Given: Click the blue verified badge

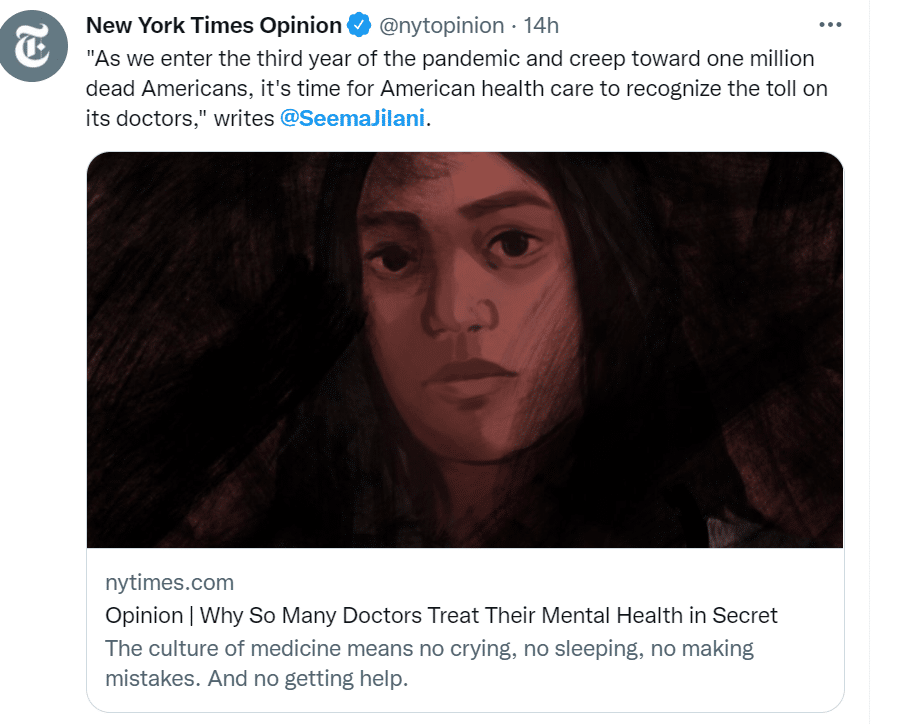Looking at the screenshot, I should (x=359, y=25).
